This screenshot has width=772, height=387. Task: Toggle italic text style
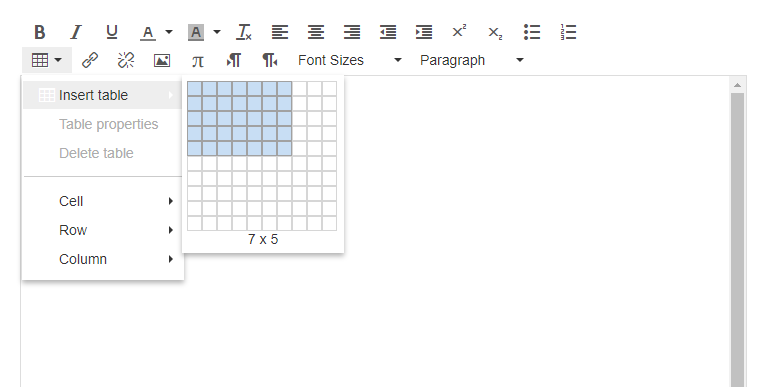point(76,32)
